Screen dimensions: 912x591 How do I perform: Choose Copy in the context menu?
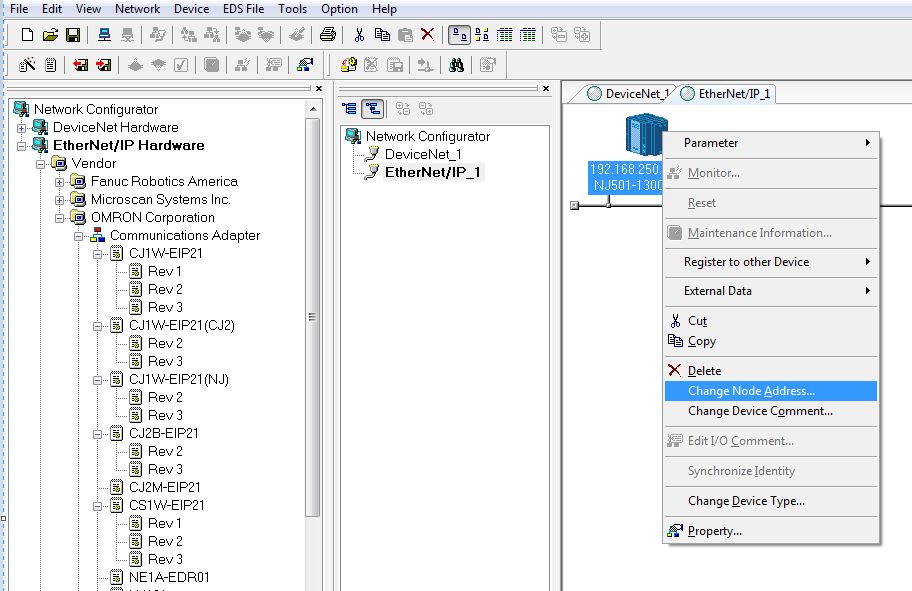pyautogui.click(x=771, y=341)
